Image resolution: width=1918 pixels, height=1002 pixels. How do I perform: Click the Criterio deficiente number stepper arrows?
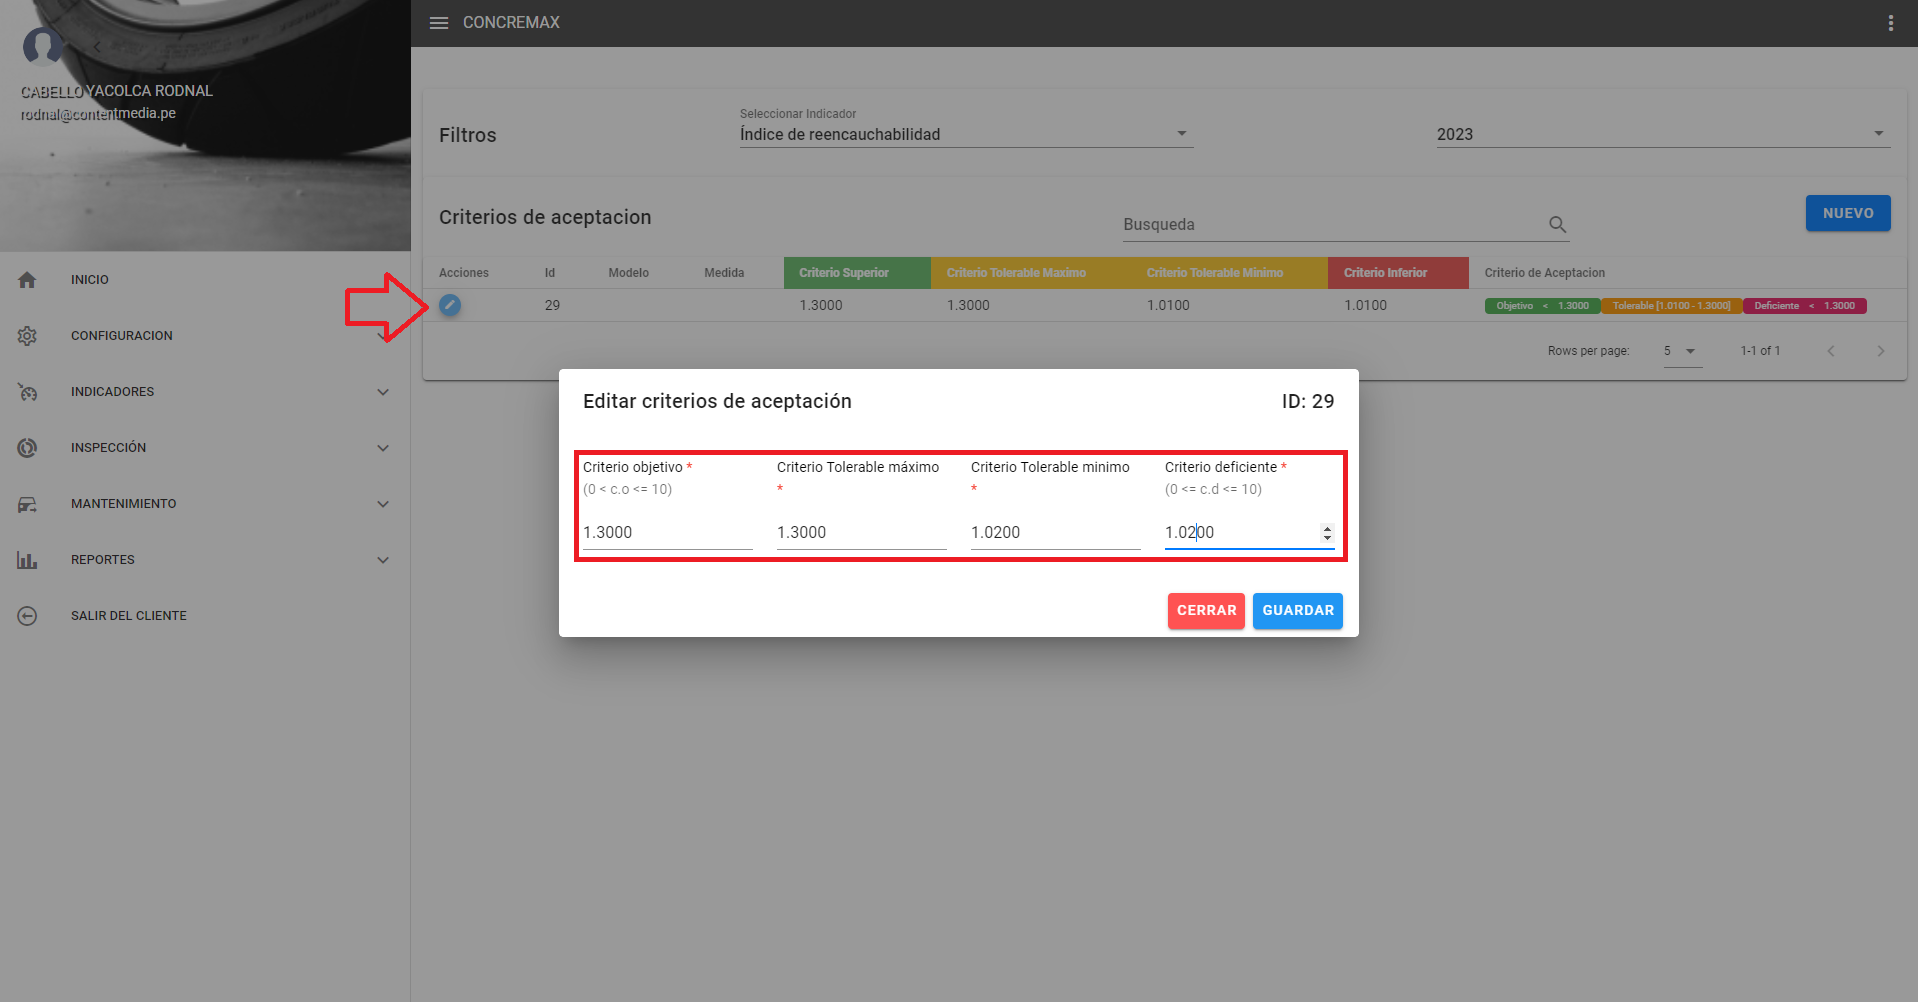(x=1327, y=533)
